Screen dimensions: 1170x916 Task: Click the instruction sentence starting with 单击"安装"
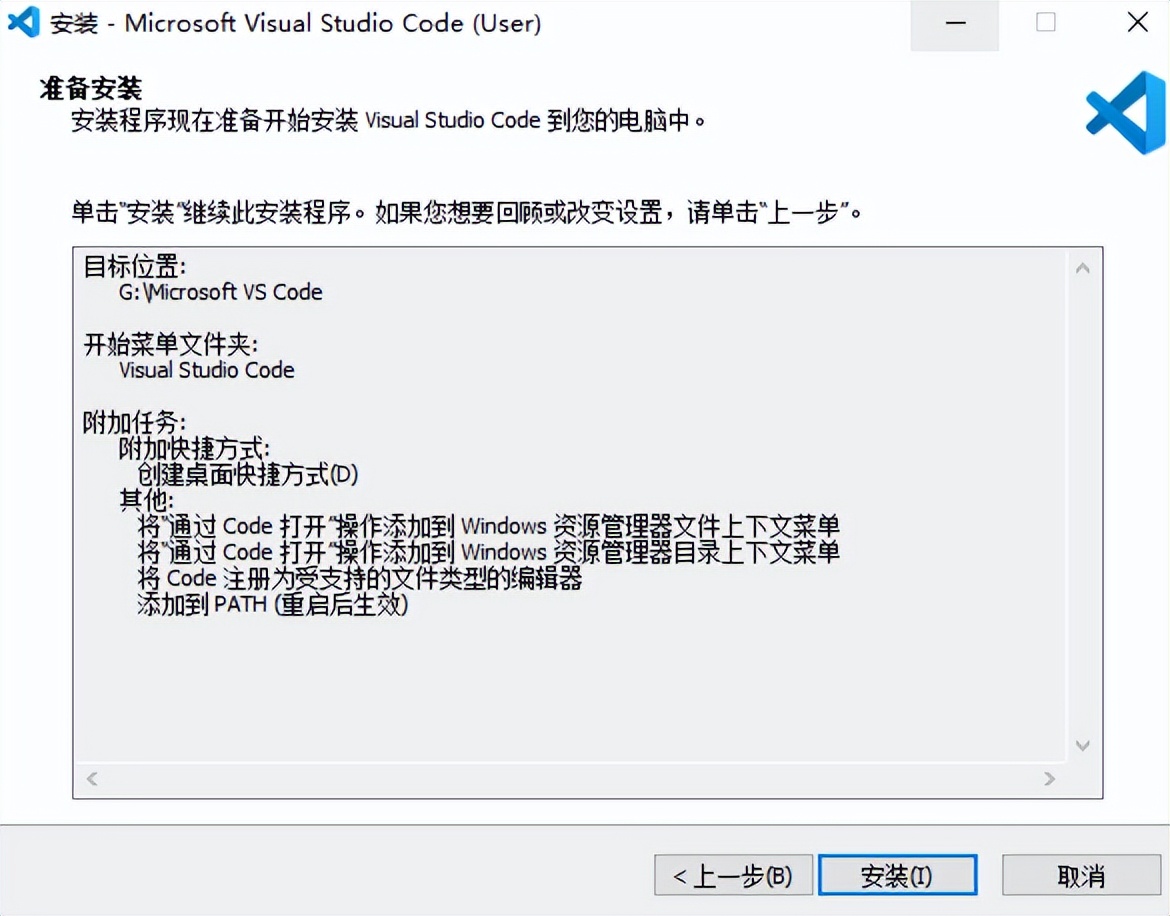467,213
